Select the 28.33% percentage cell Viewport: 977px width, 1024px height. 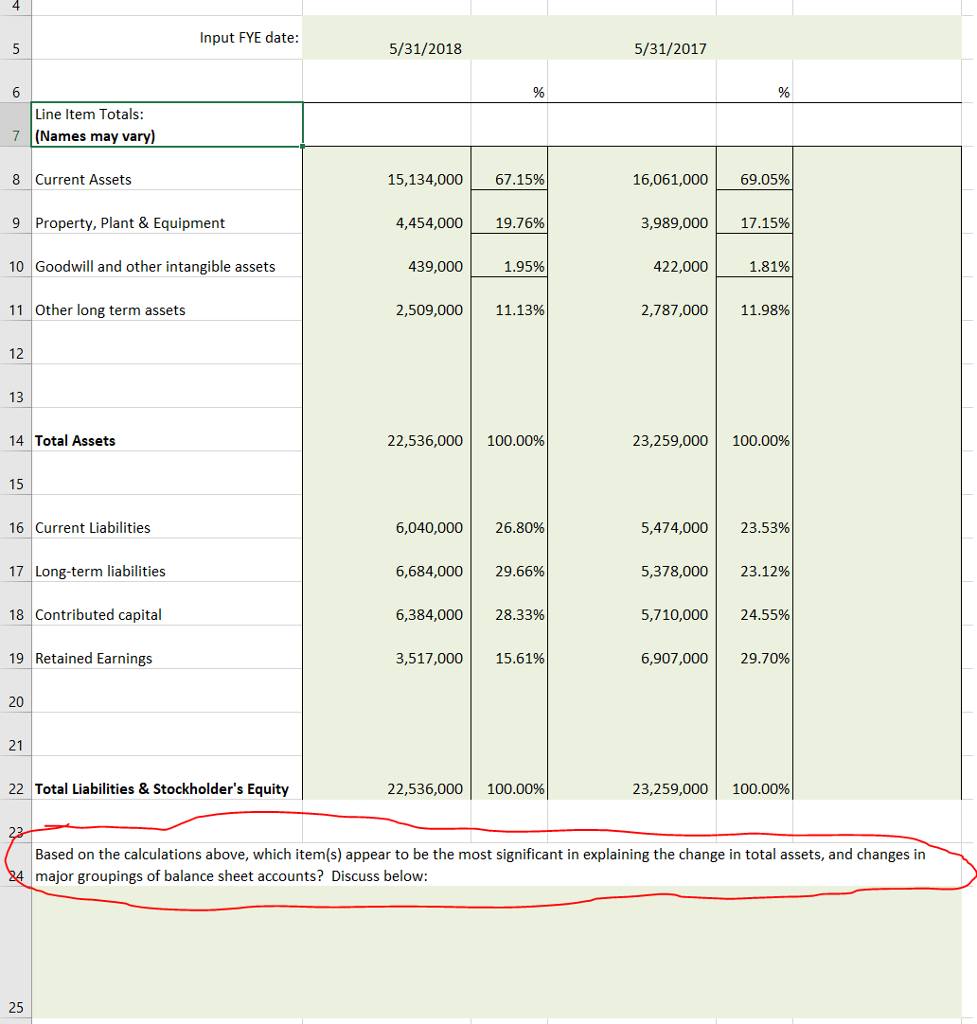(509, 604)
